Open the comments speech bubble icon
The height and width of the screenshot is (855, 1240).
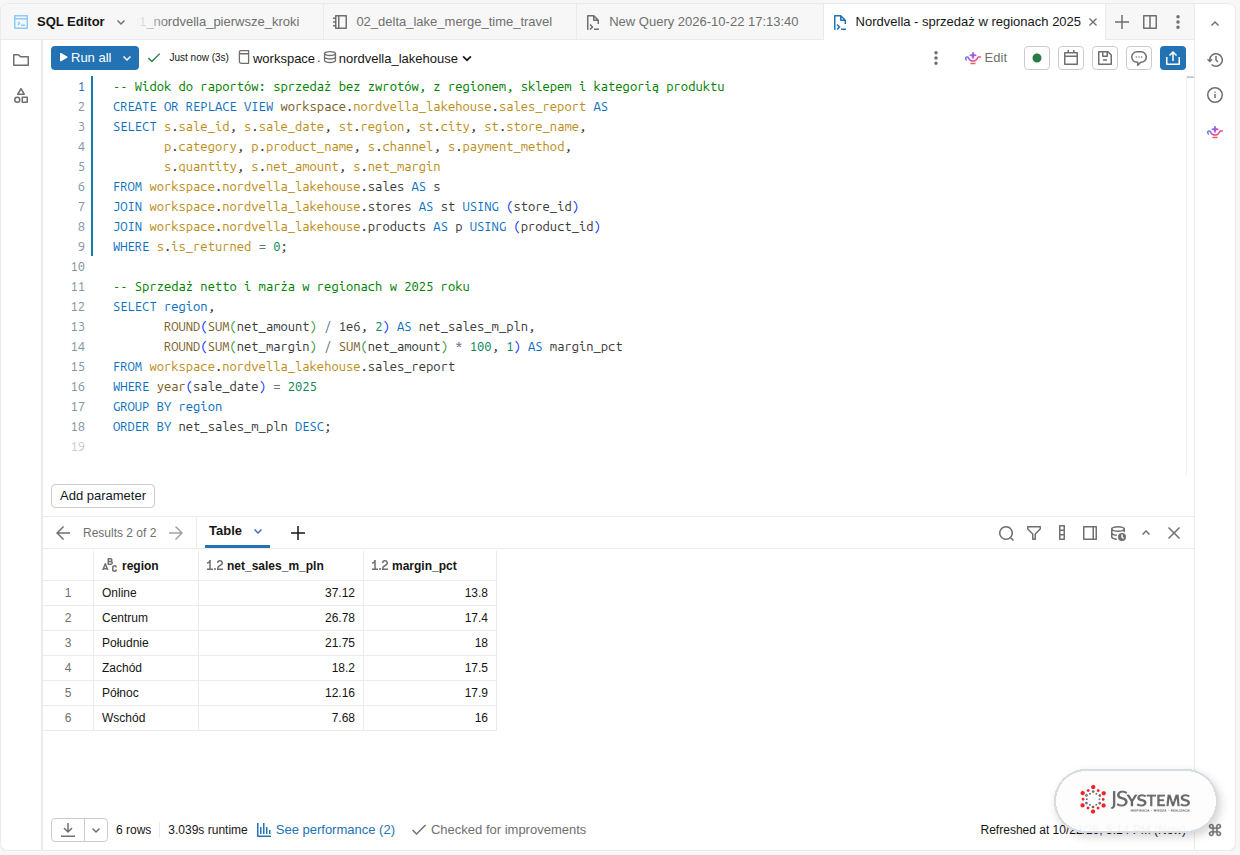click(1139, 58)
